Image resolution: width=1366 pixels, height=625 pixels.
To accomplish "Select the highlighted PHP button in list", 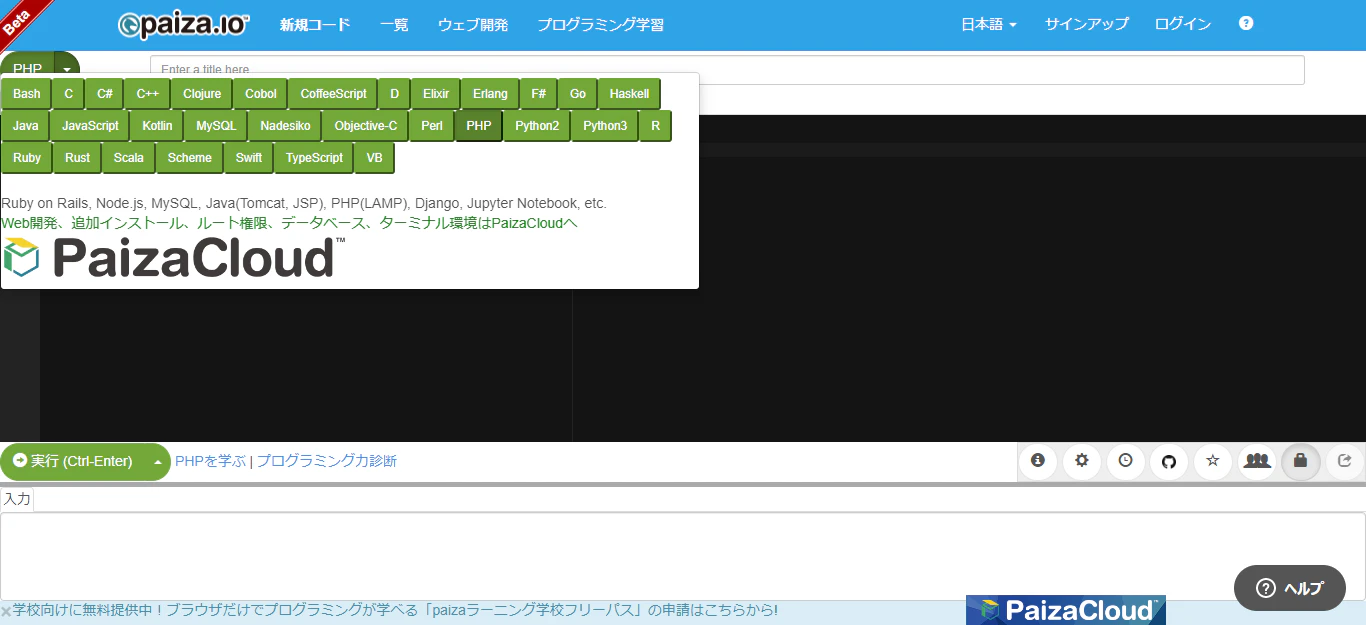I will [479, 126].
